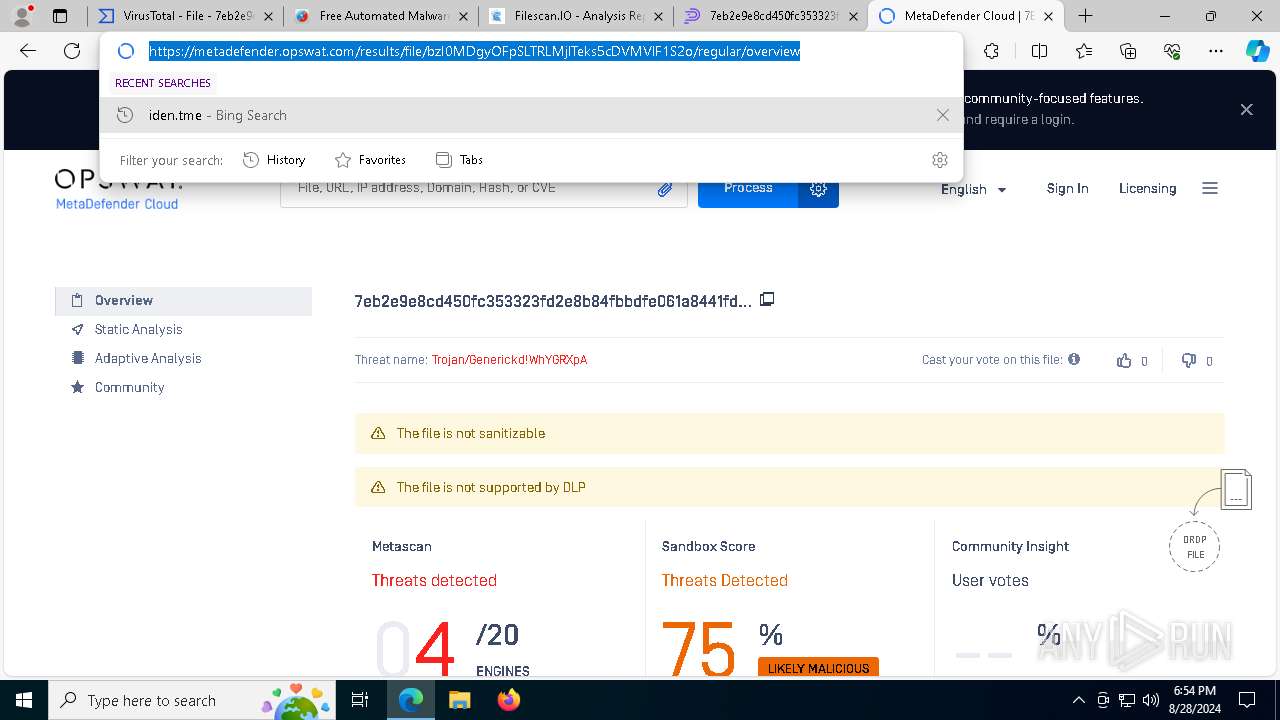Open the browser profile icon
Screen dimensions: 1280x720
point(21,16)
